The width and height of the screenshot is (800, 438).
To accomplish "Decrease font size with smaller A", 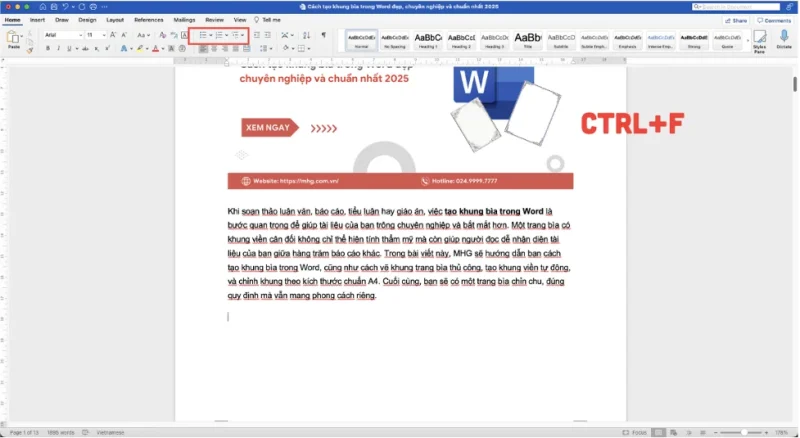I will coord(123,35).
